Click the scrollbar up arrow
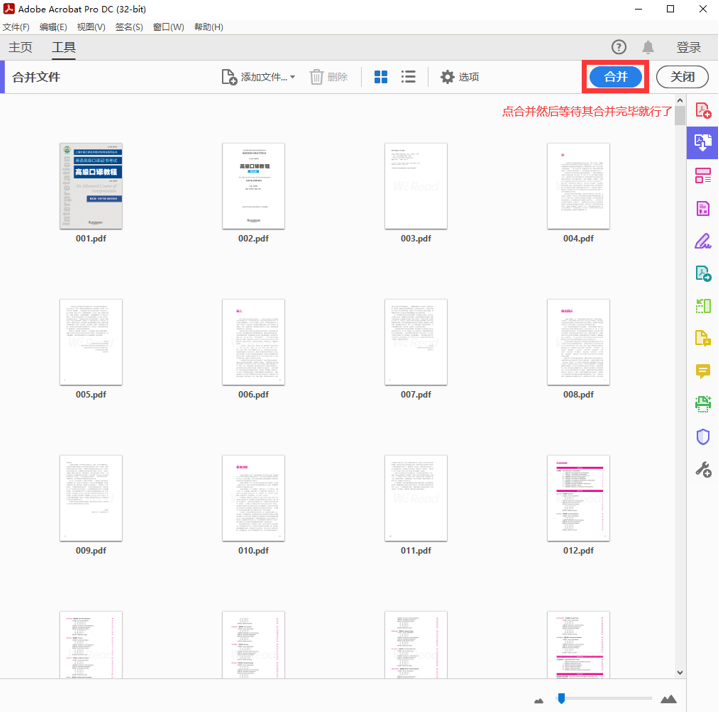The image size is (719, 712). [680, 100]
